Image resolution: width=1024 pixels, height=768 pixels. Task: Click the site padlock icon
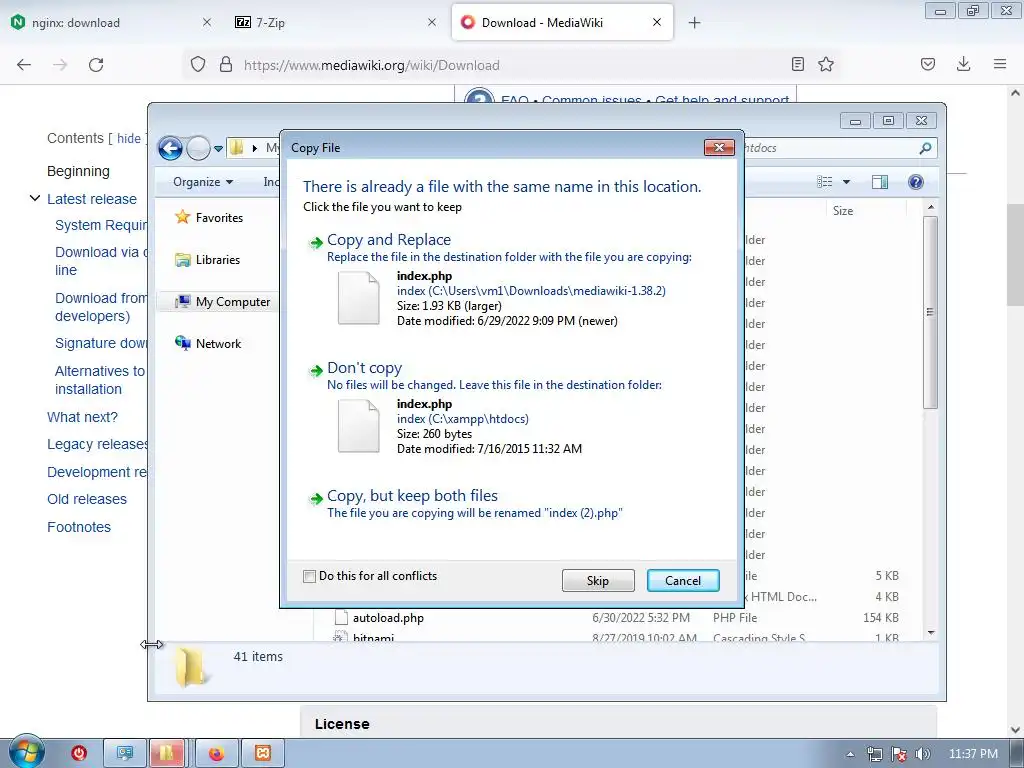click(226, 65)
